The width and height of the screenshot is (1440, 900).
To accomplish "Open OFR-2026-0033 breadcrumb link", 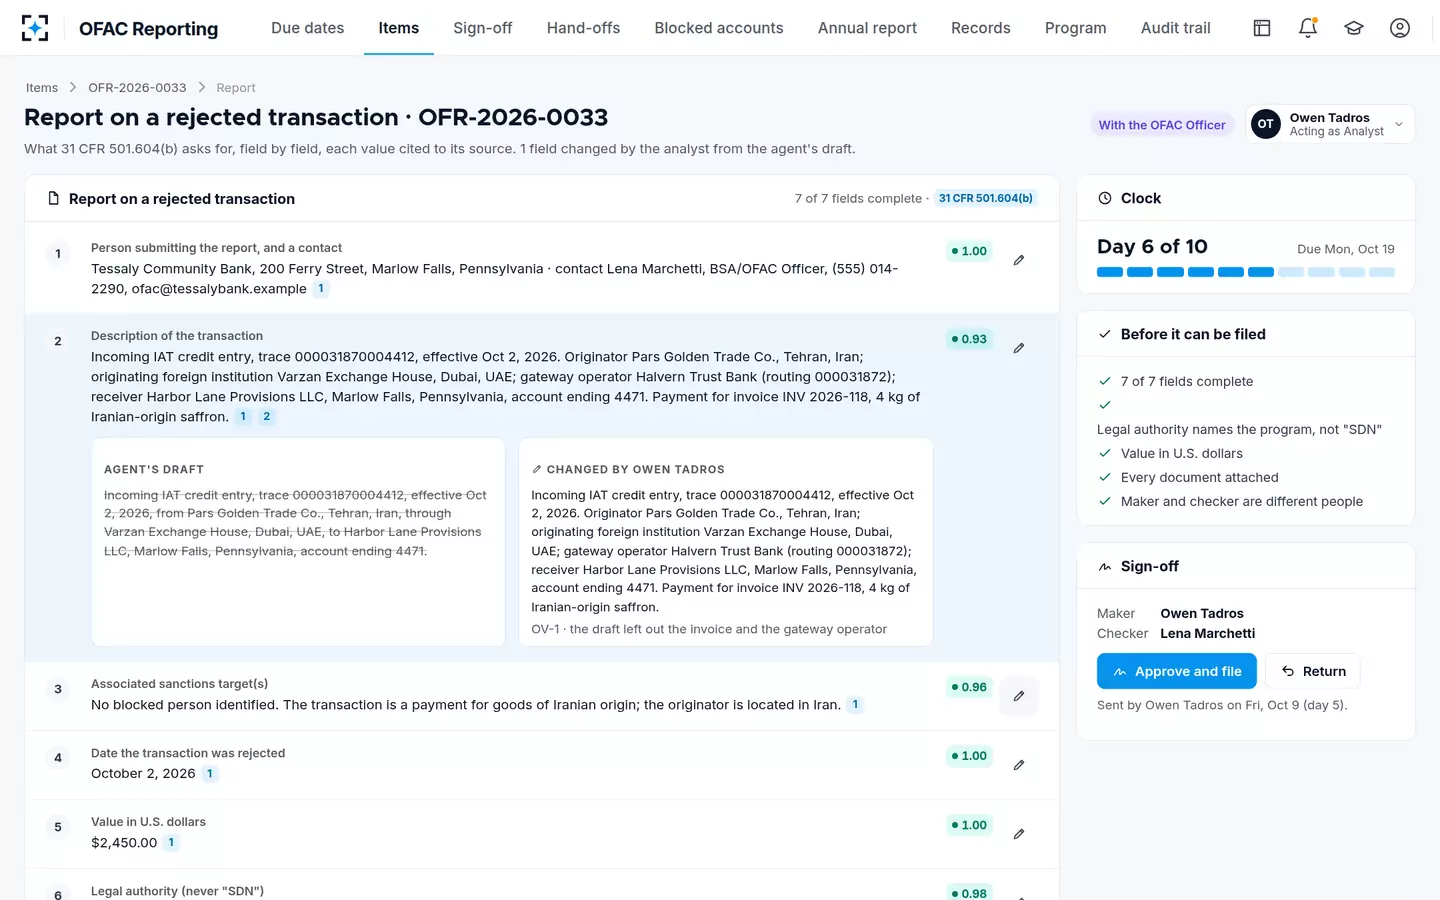I will [137, 88].
